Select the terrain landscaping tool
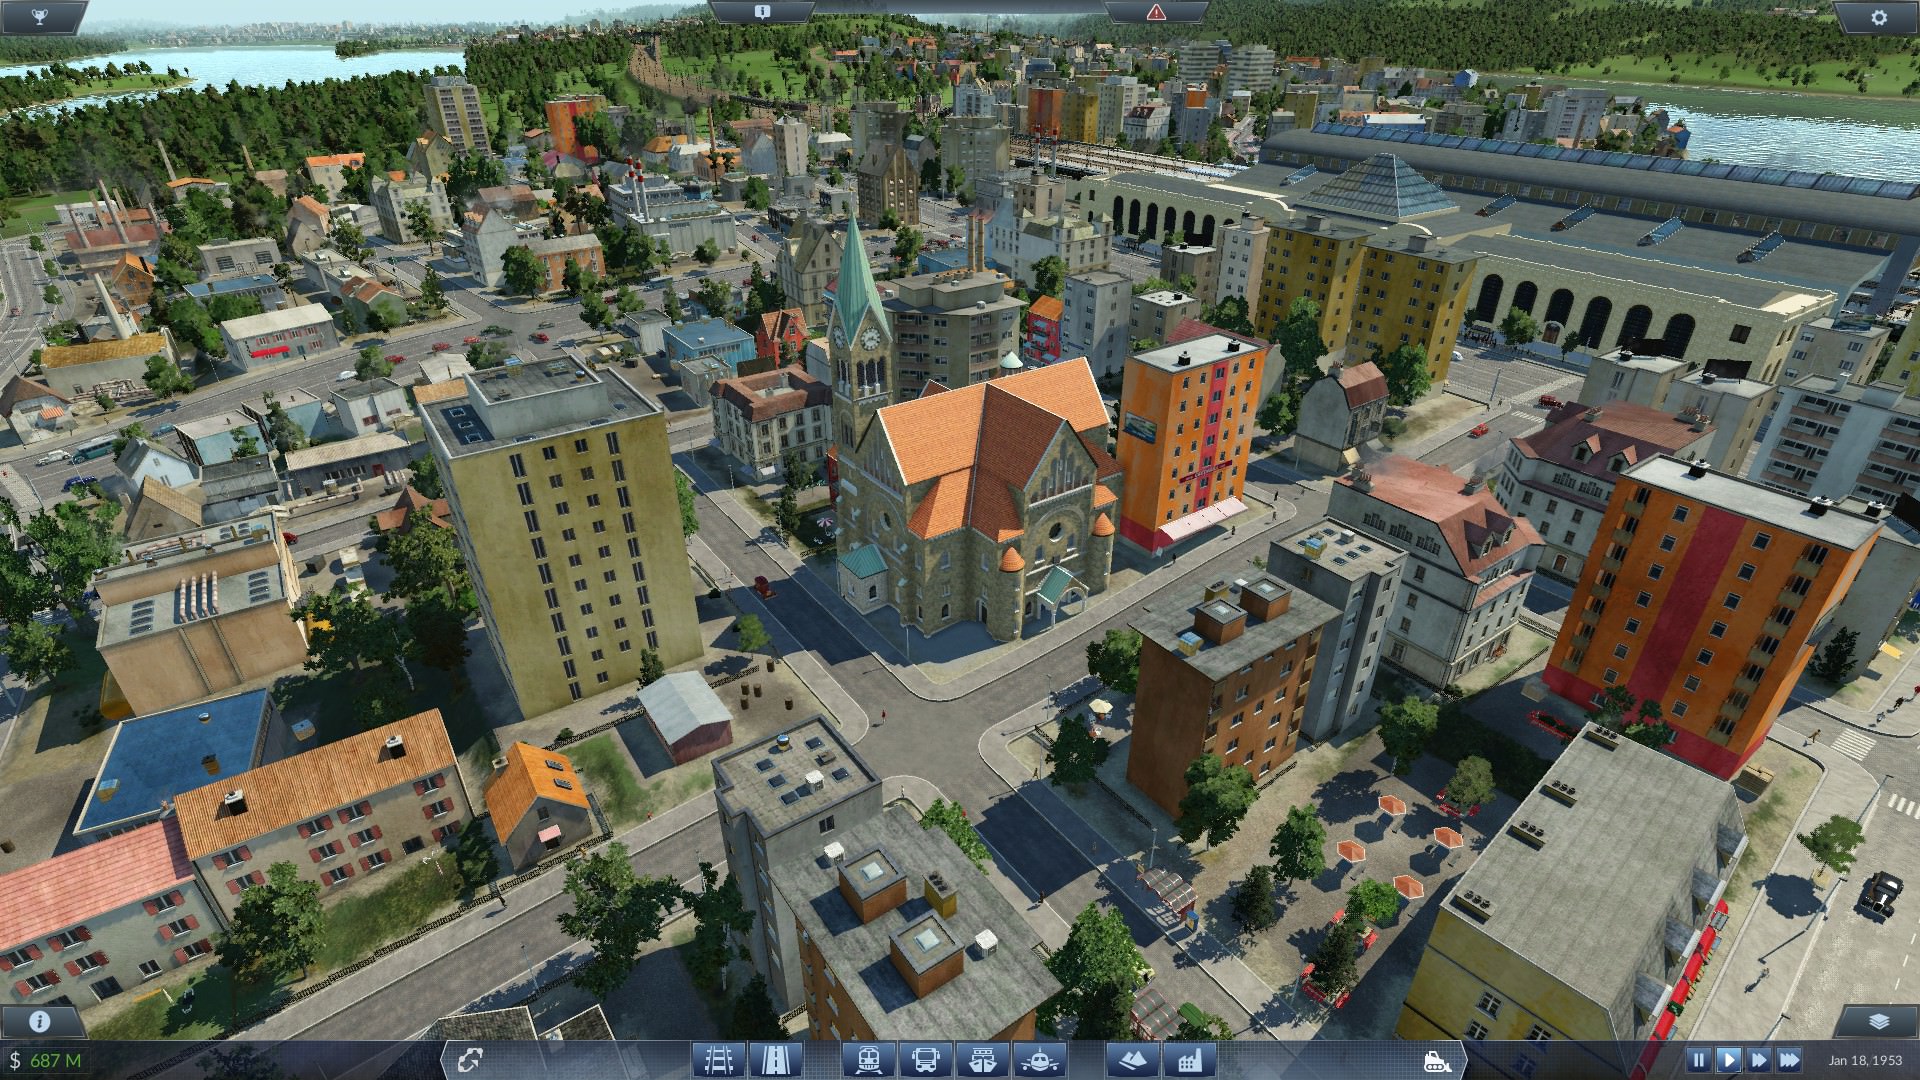 pos(1133,1059)
